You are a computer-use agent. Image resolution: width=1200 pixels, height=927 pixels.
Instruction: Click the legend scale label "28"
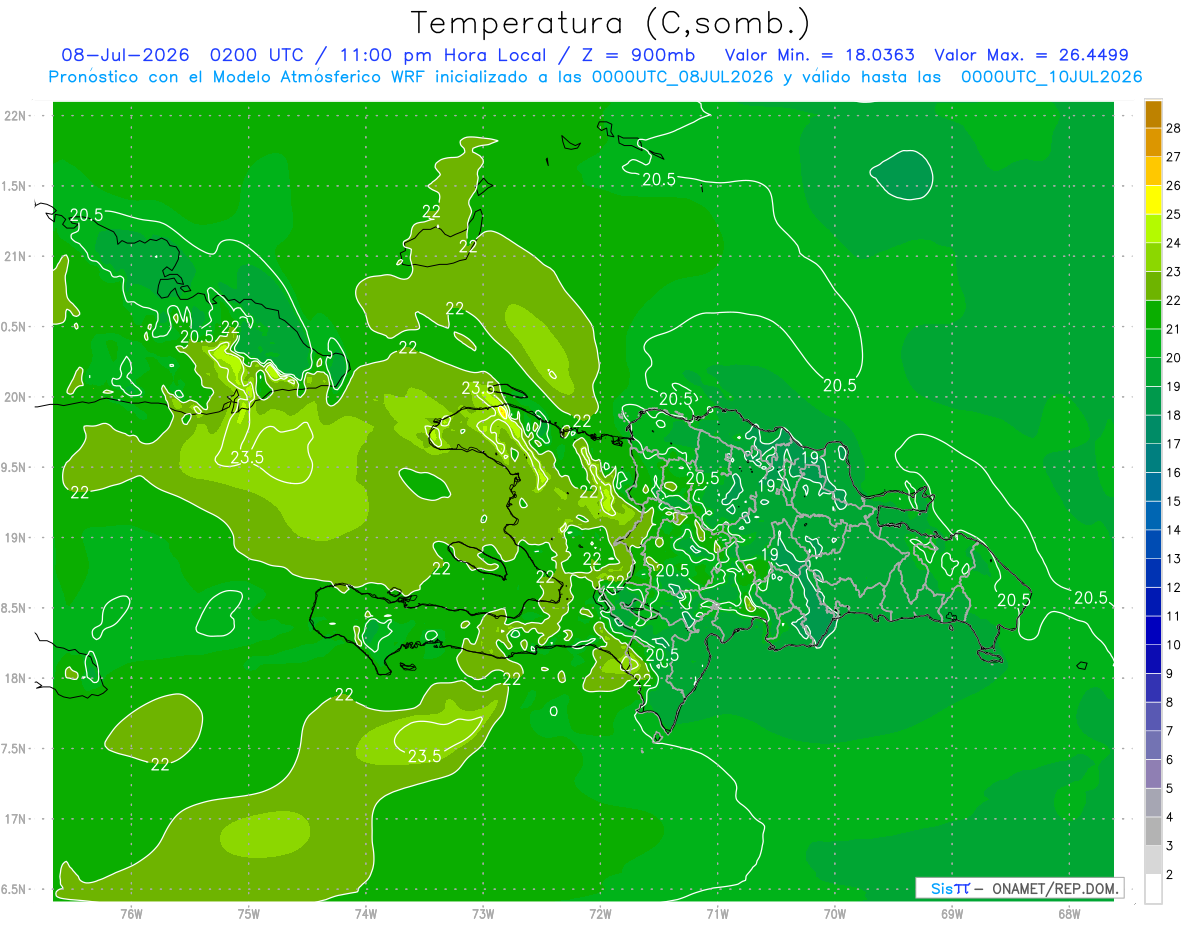(1173, 128)
